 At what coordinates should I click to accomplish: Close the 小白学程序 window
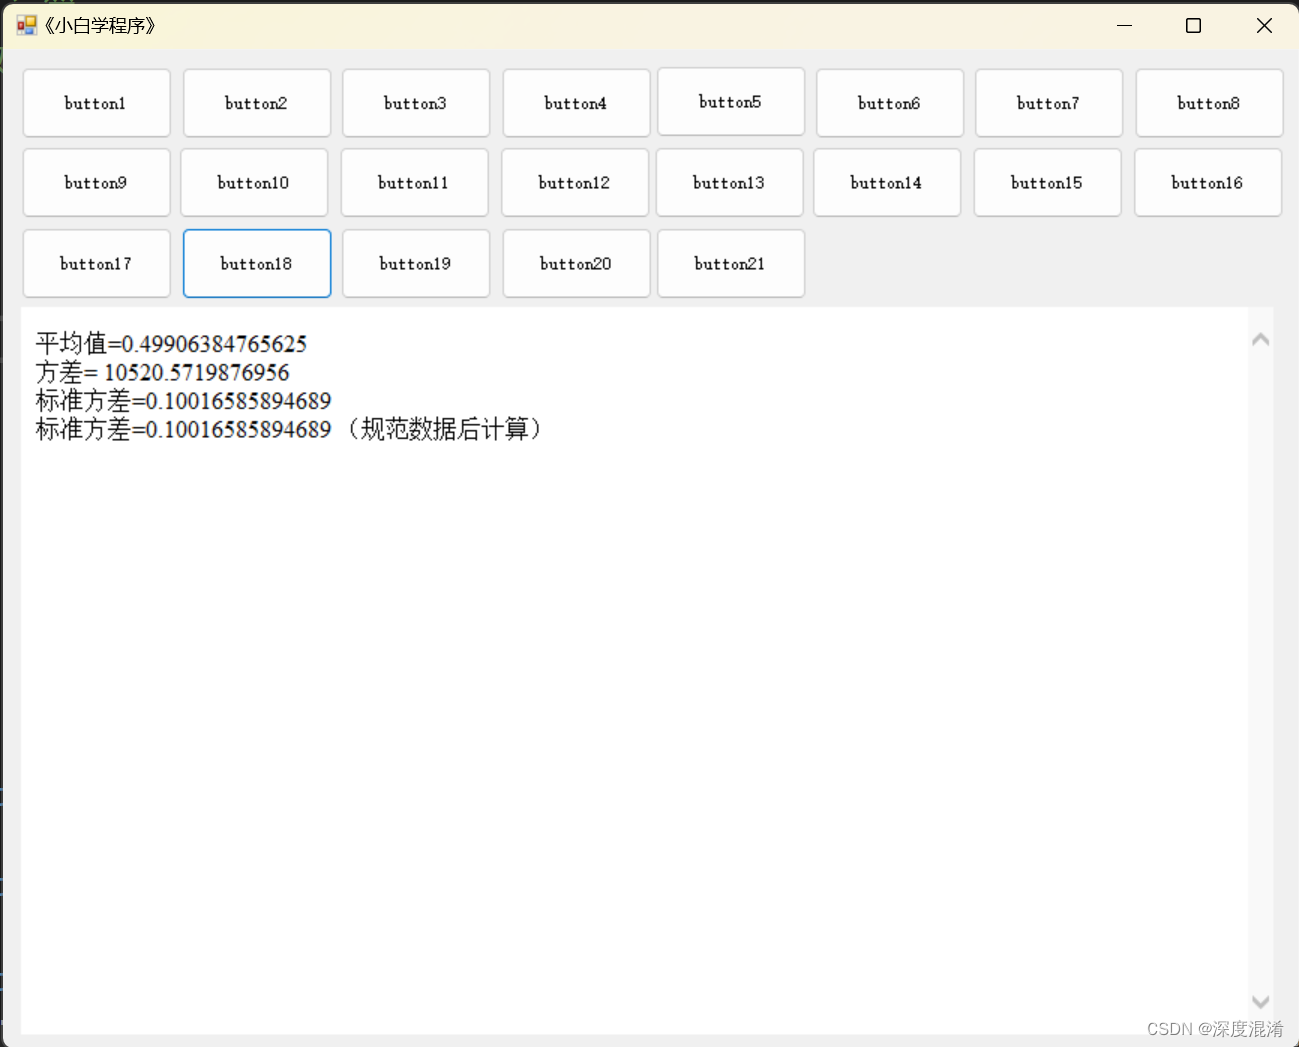pyautogui.click(x=1264, y=26)
